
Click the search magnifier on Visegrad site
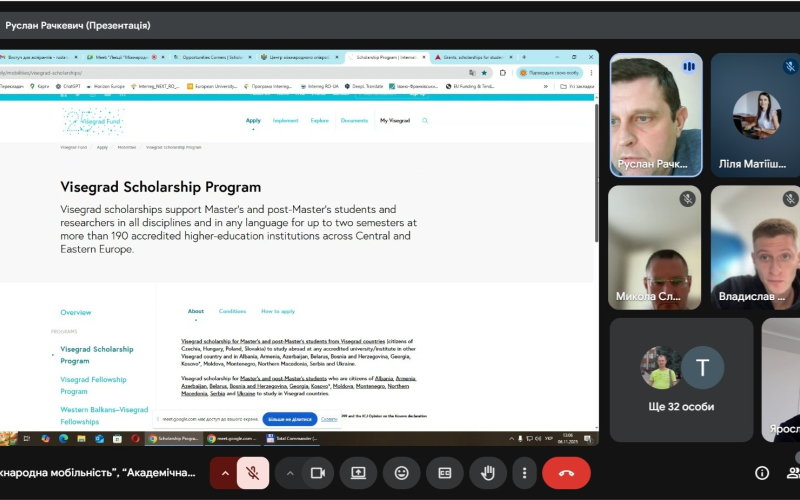(425, 120)
